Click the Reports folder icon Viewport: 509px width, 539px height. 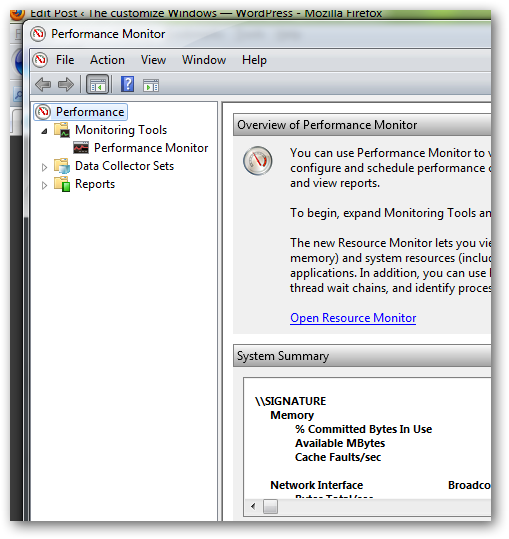point(62,184)
